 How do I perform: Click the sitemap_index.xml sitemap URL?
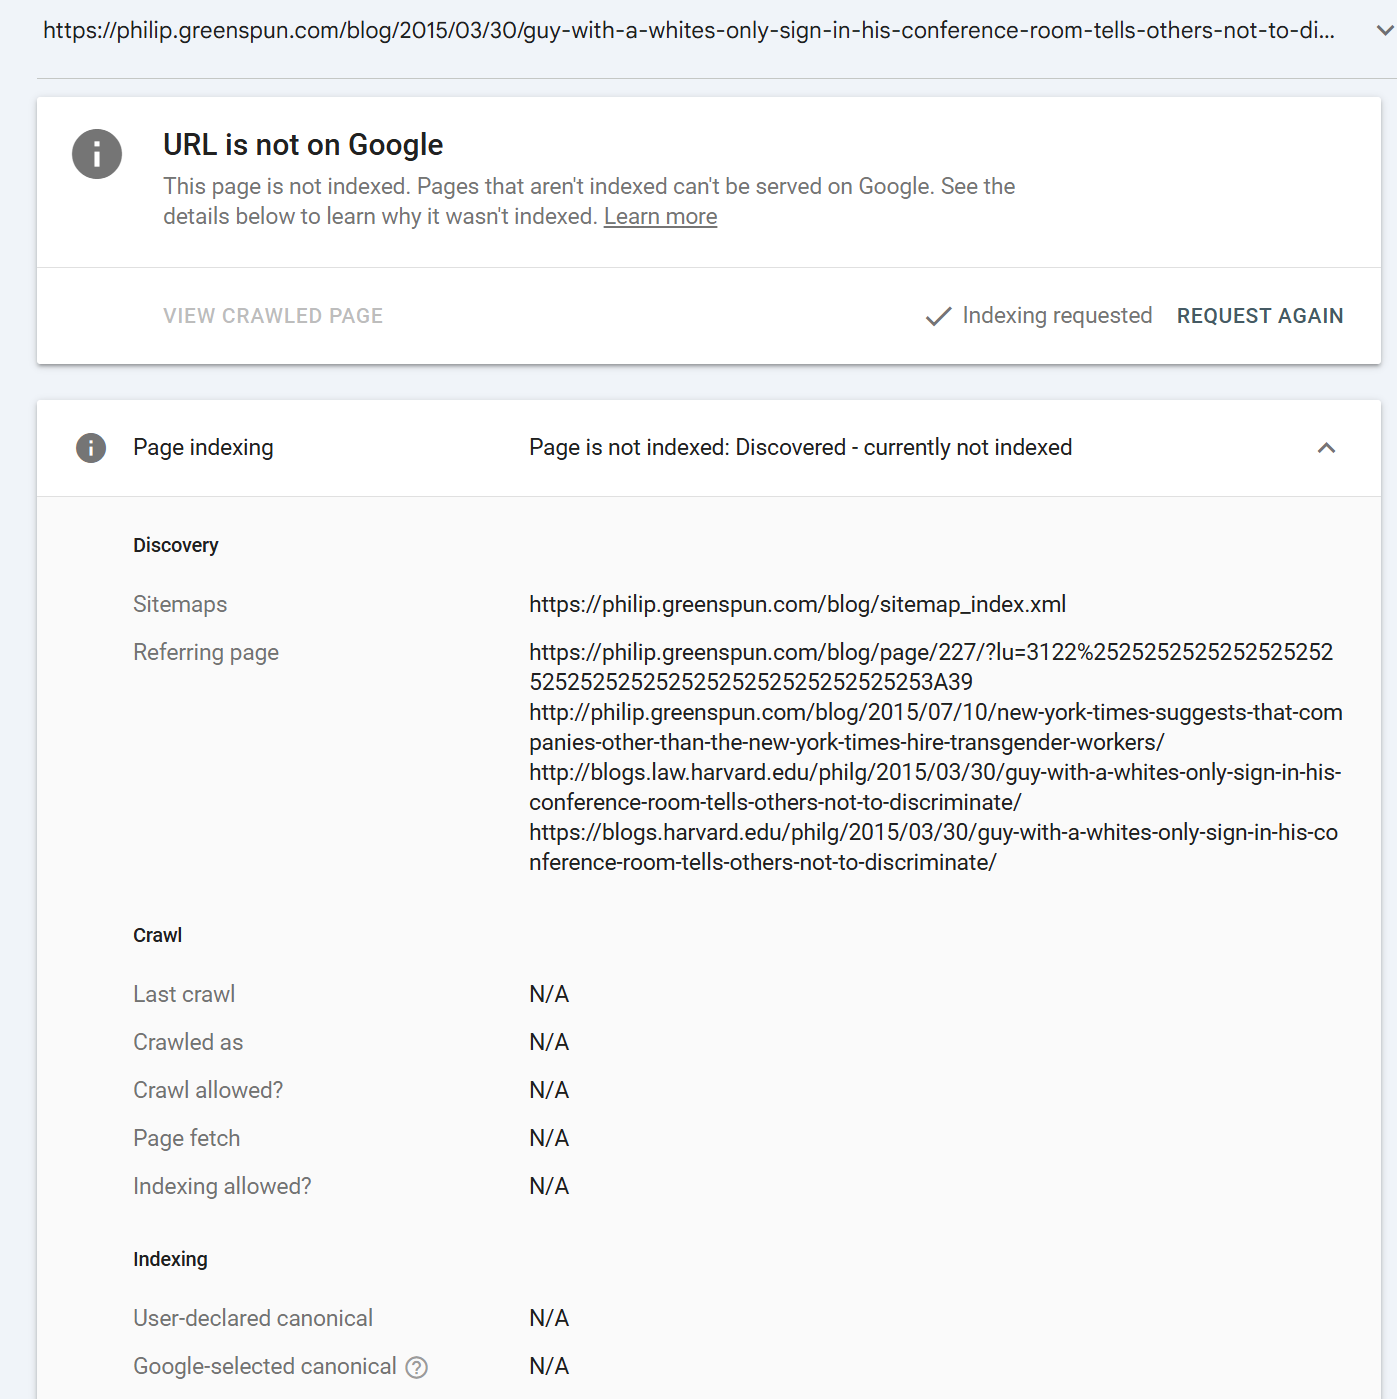click(x=797, y=604)
